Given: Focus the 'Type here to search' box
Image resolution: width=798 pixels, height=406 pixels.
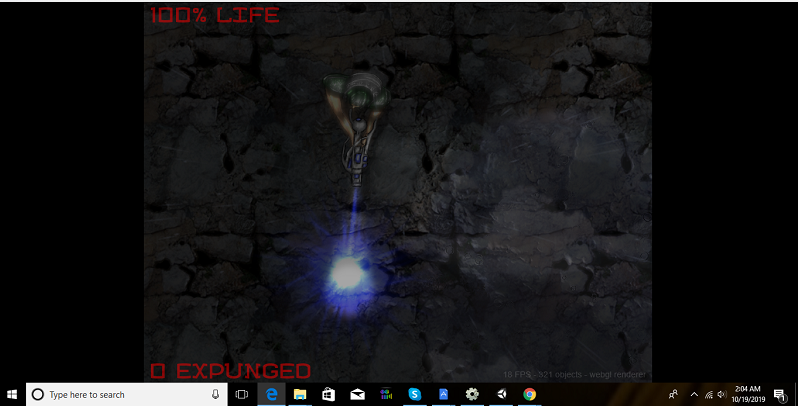Looking at the screenshot, I should coord(126,394).
